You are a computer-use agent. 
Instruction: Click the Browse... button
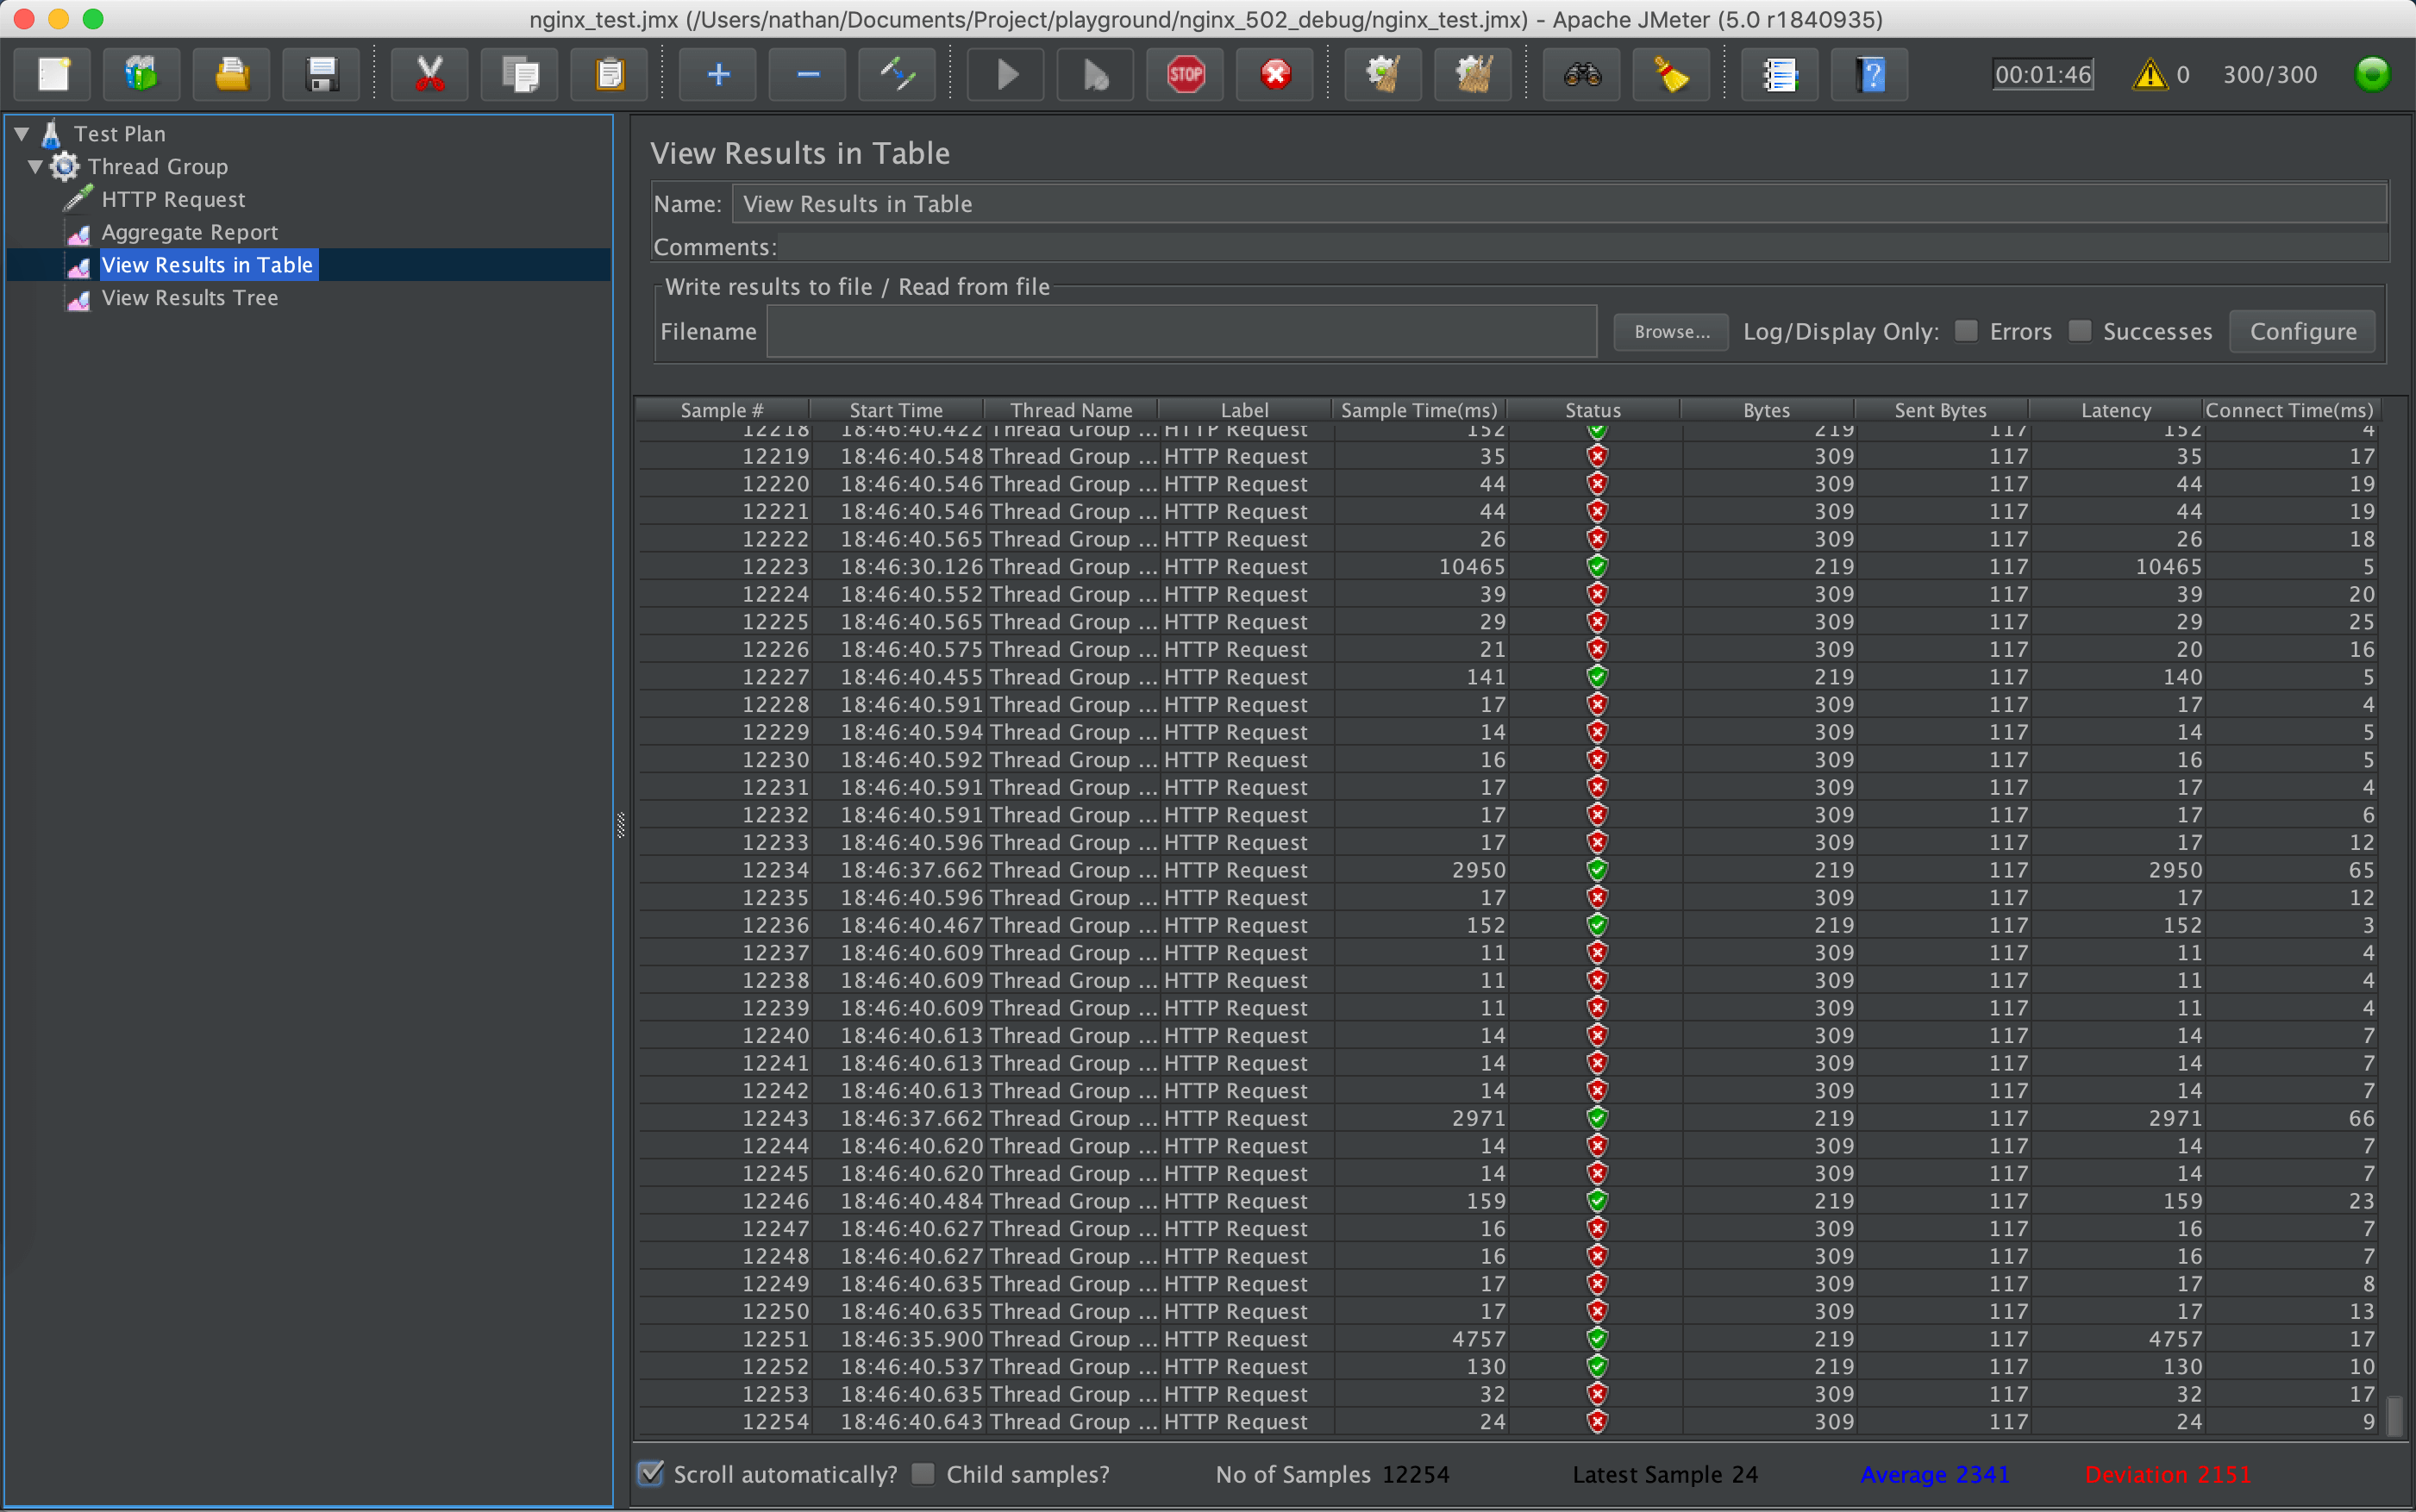click(x=1671, y=331)
